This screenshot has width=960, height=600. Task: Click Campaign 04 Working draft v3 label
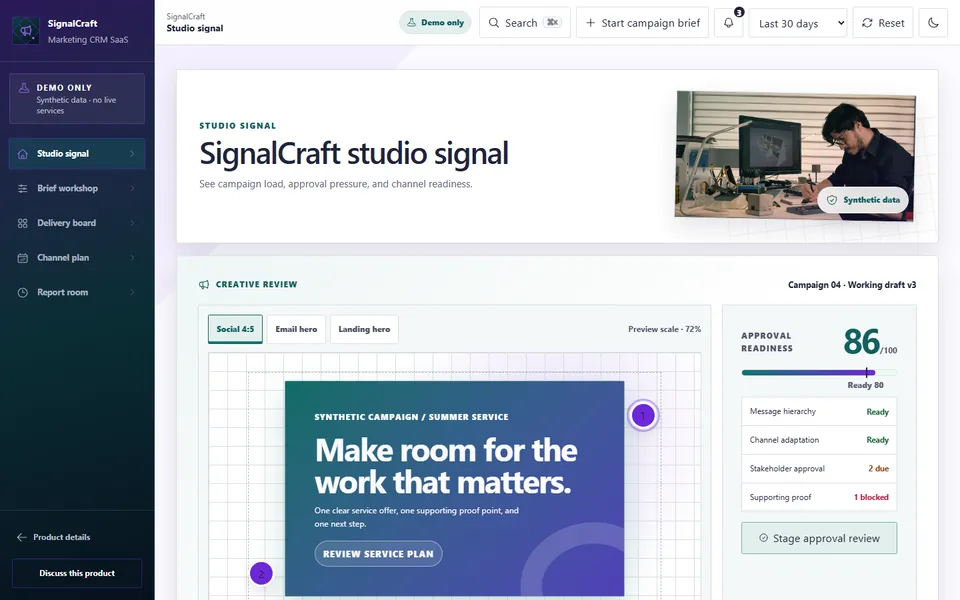(852, 285)
